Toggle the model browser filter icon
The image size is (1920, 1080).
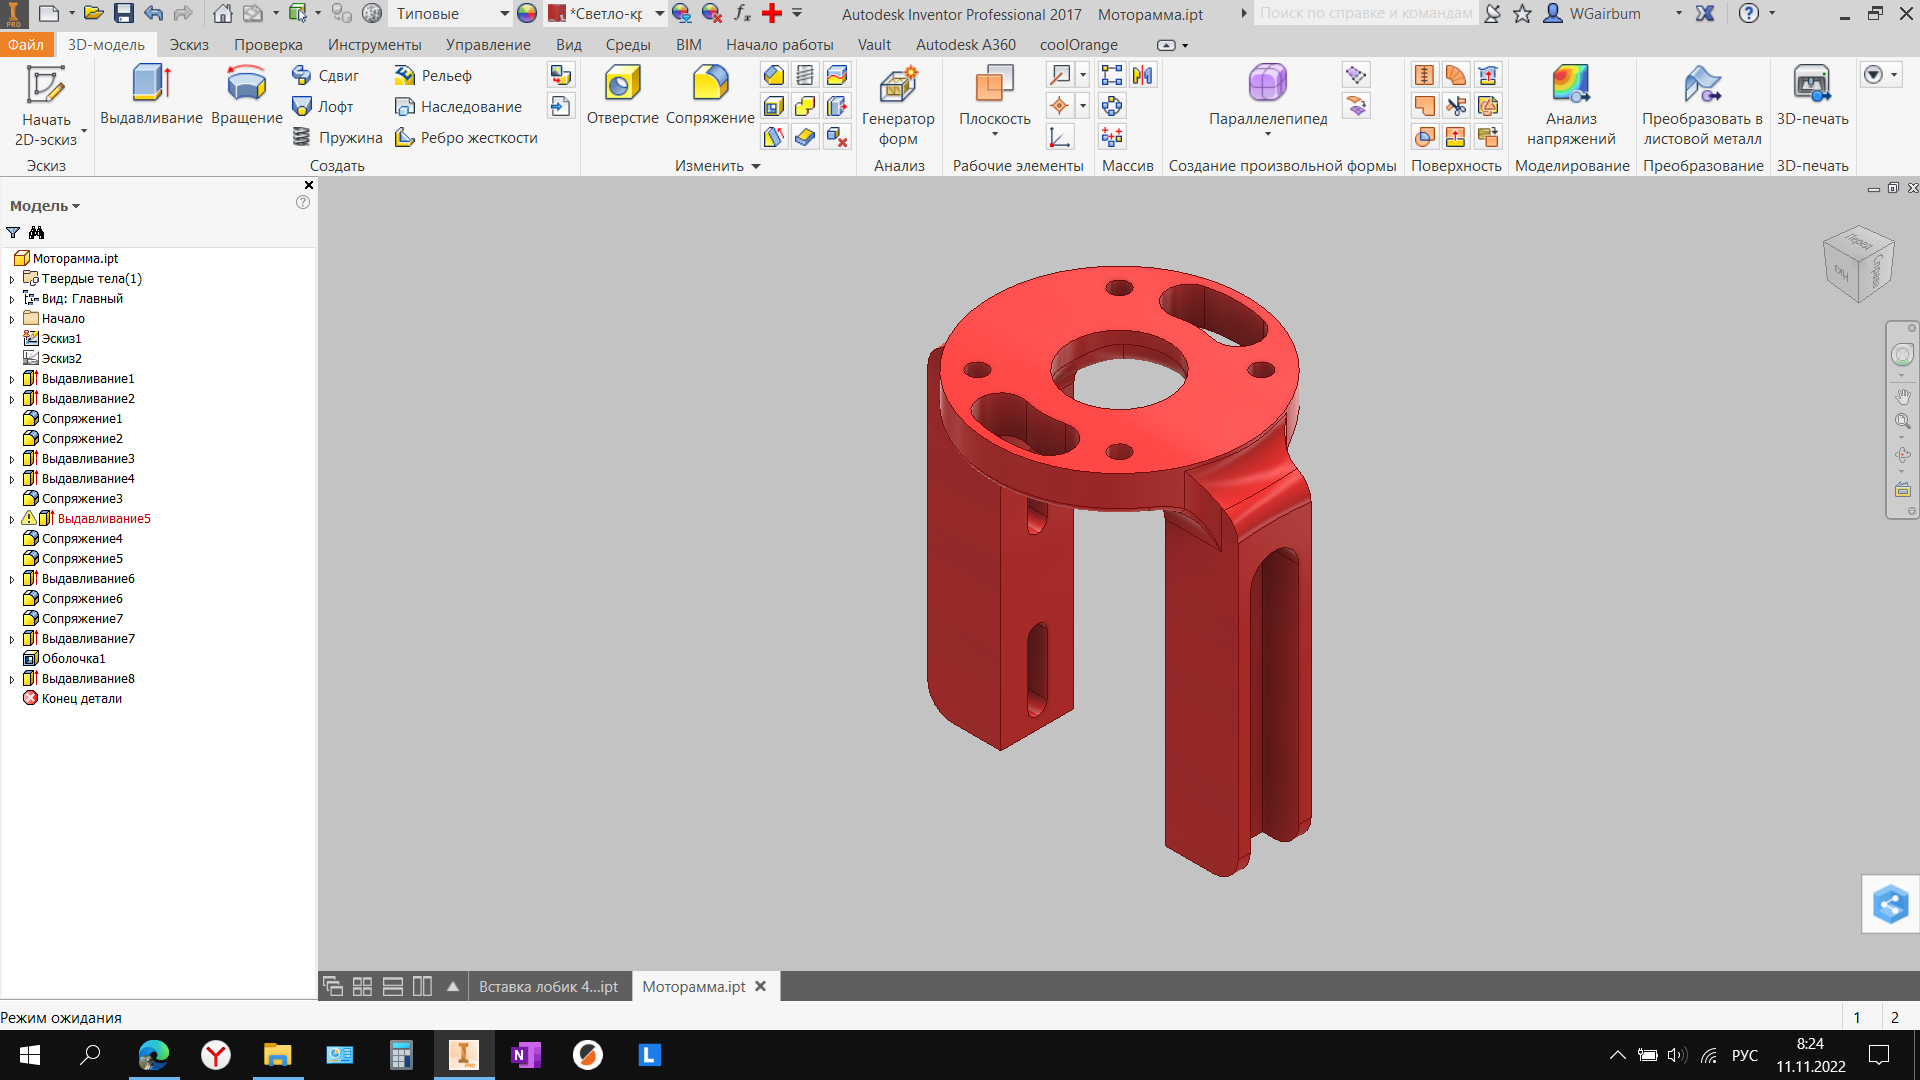[x=13, y=232]
